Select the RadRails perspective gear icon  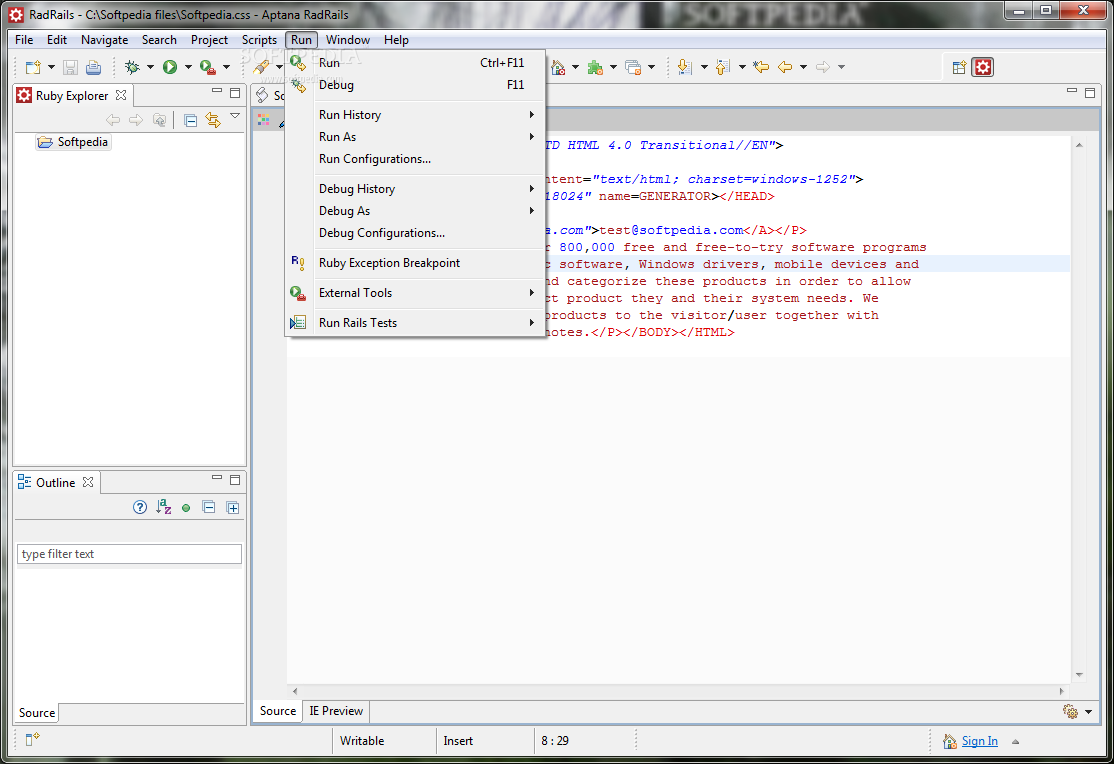click(x=983, y=68)
